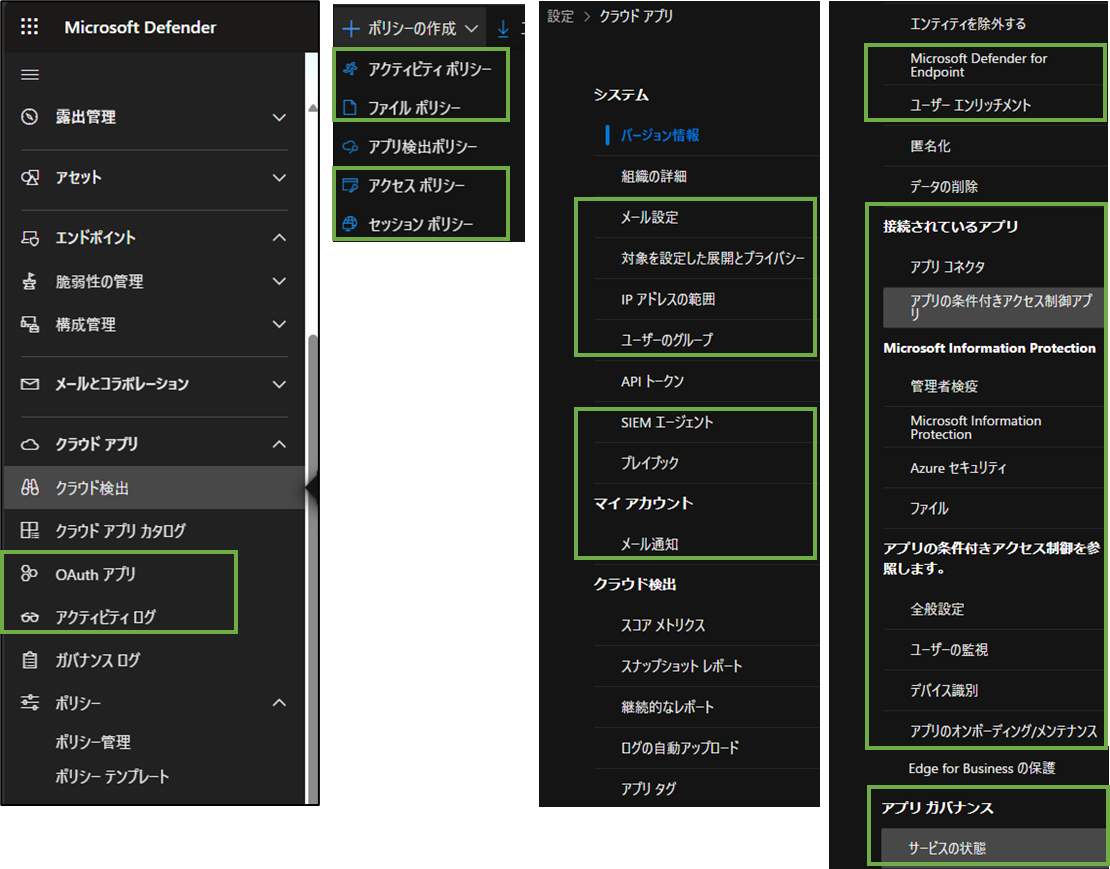This screenshot has height=869, width=1110.
Task: Collapse the ポリシー chevron
Action: [x=280, y=702]
